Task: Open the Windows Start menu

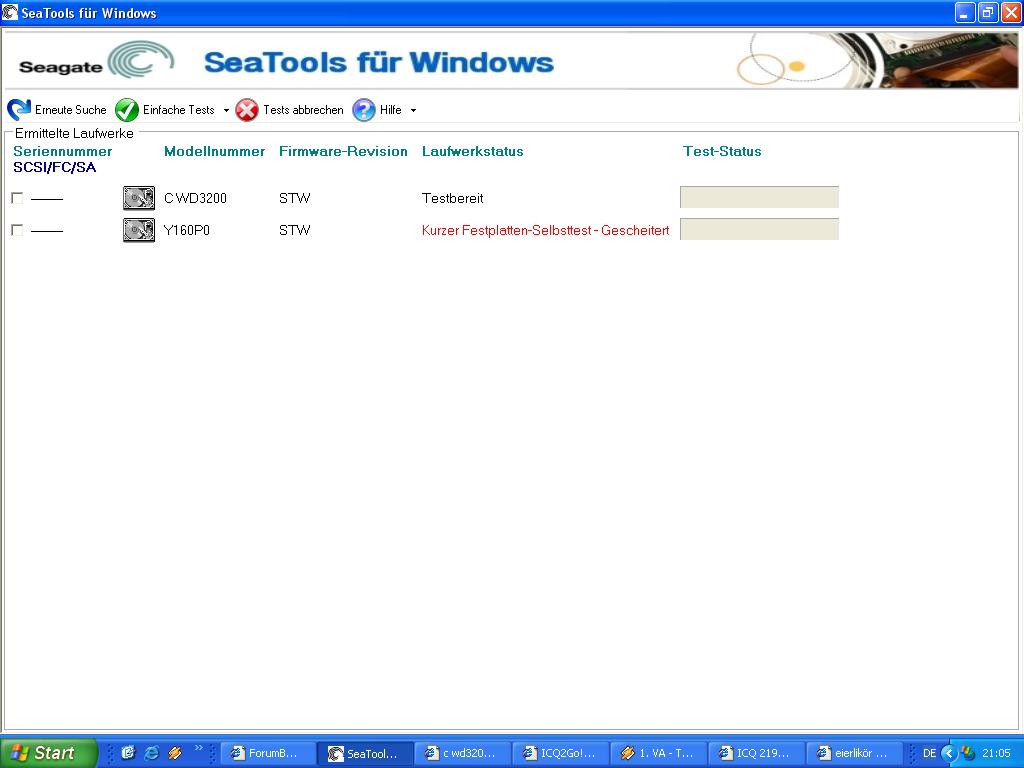Action: [47, 753]
